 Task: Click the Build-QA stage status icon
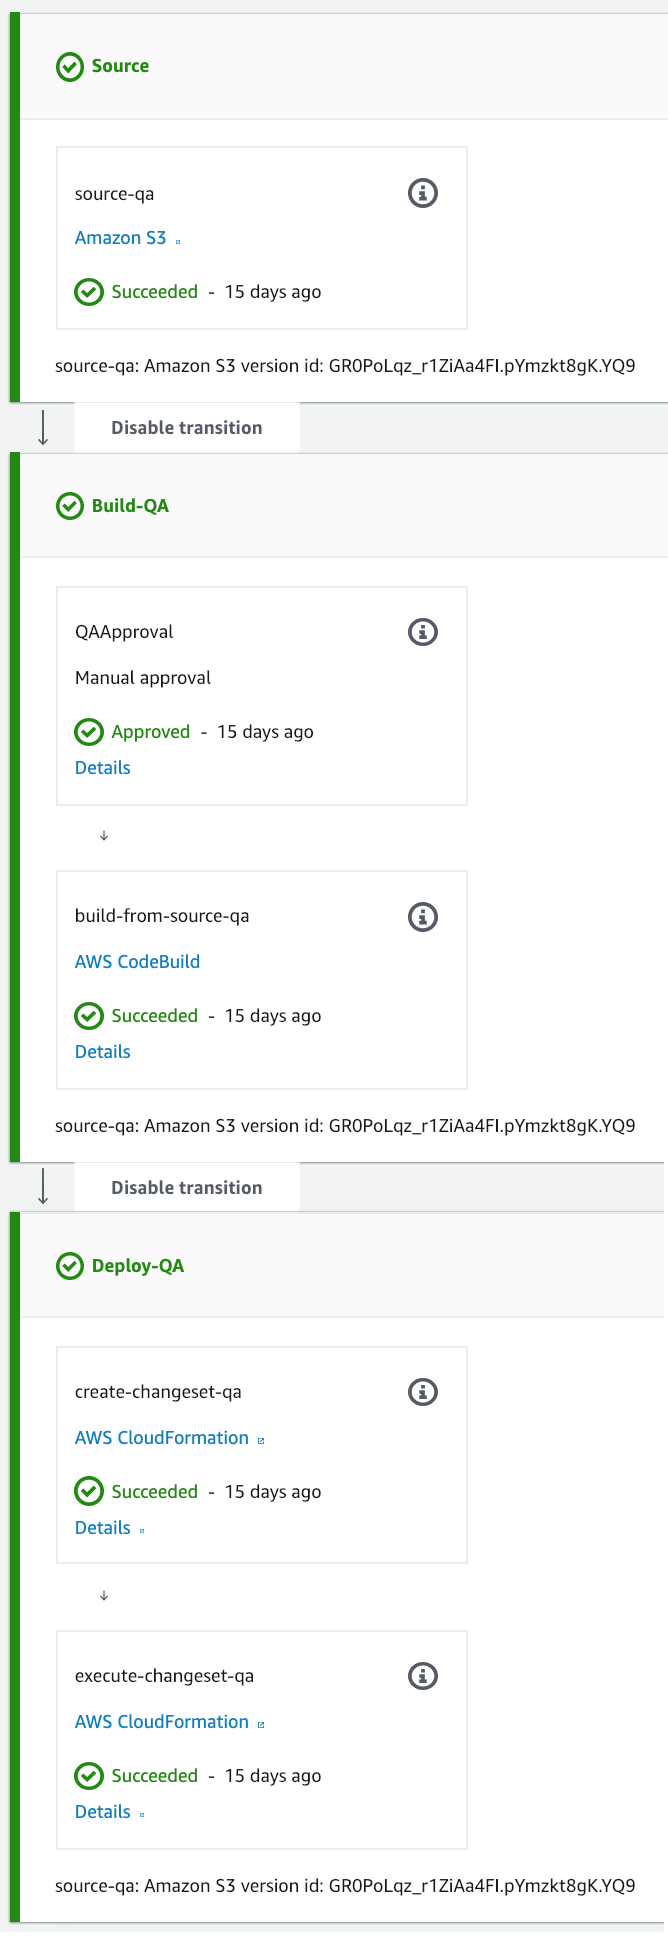(x=70, y=505)
